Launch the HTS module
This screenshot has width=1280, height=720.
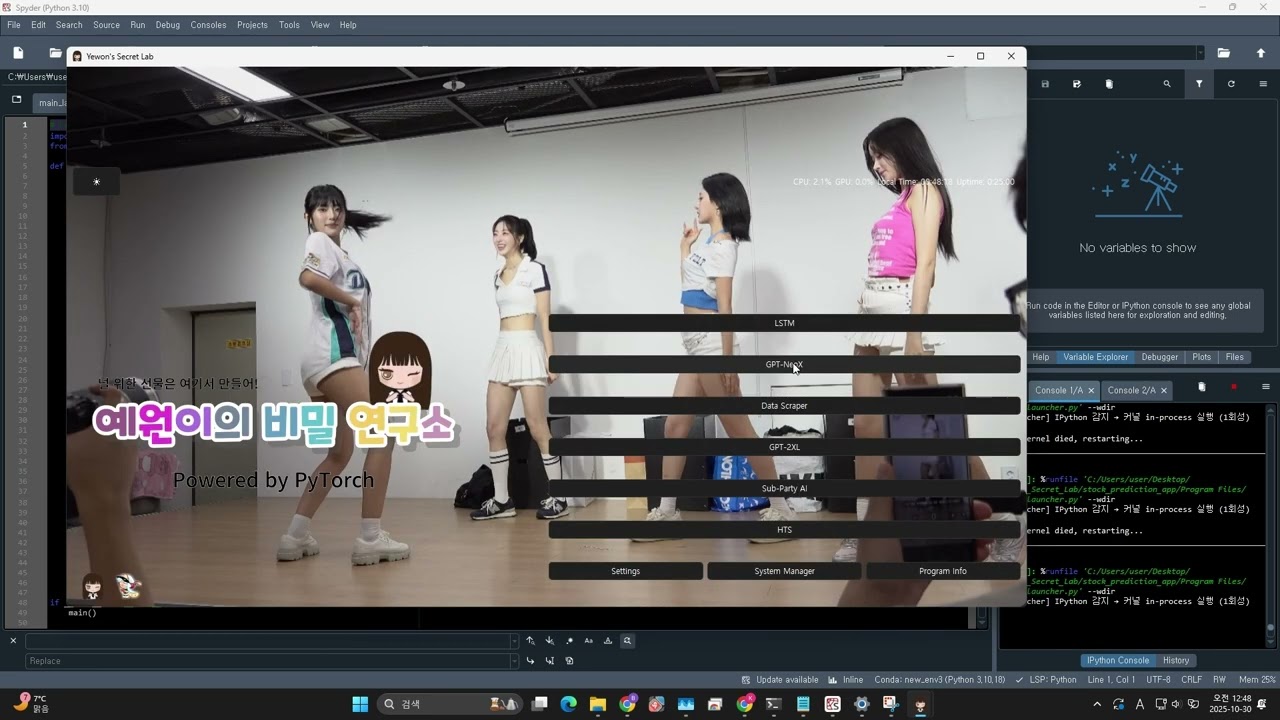(x=784, y=530)
